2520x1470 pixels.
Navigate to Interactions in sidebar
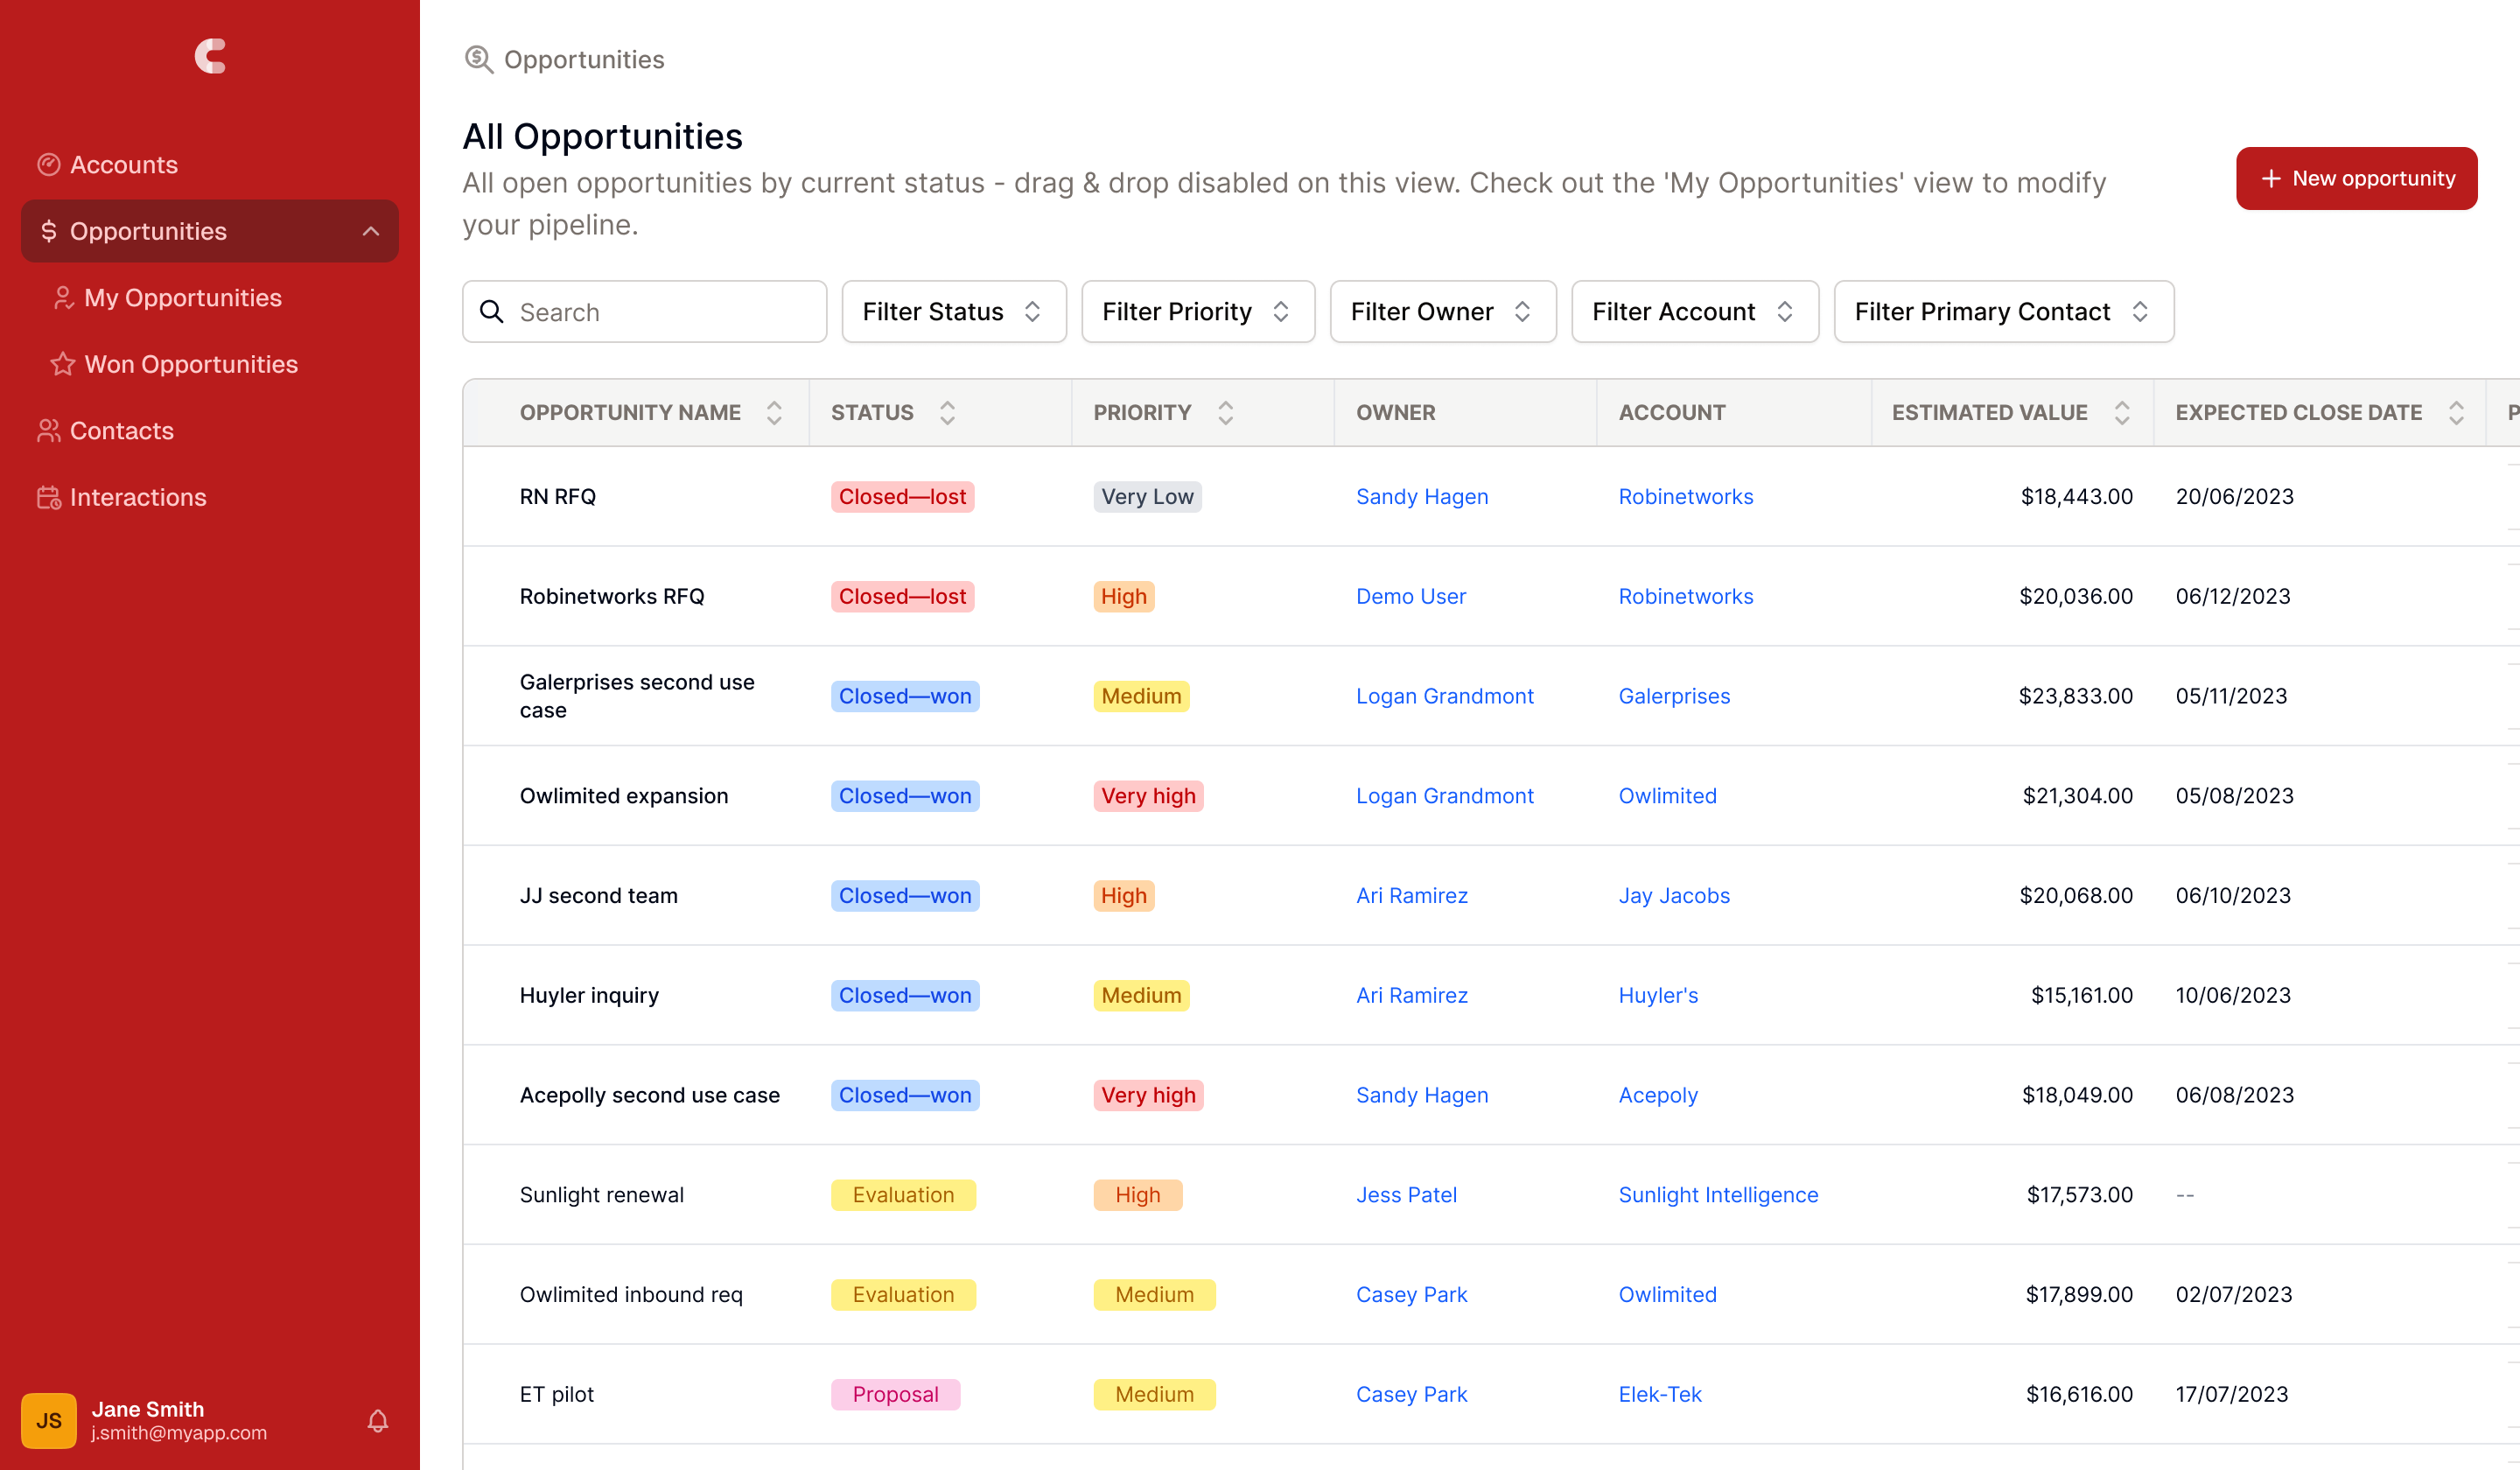click(x=138, y=497)
